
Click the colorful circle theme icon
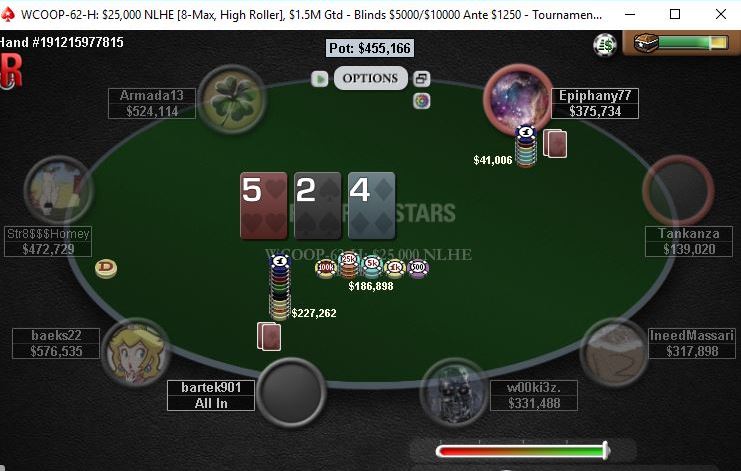(422, 100)
